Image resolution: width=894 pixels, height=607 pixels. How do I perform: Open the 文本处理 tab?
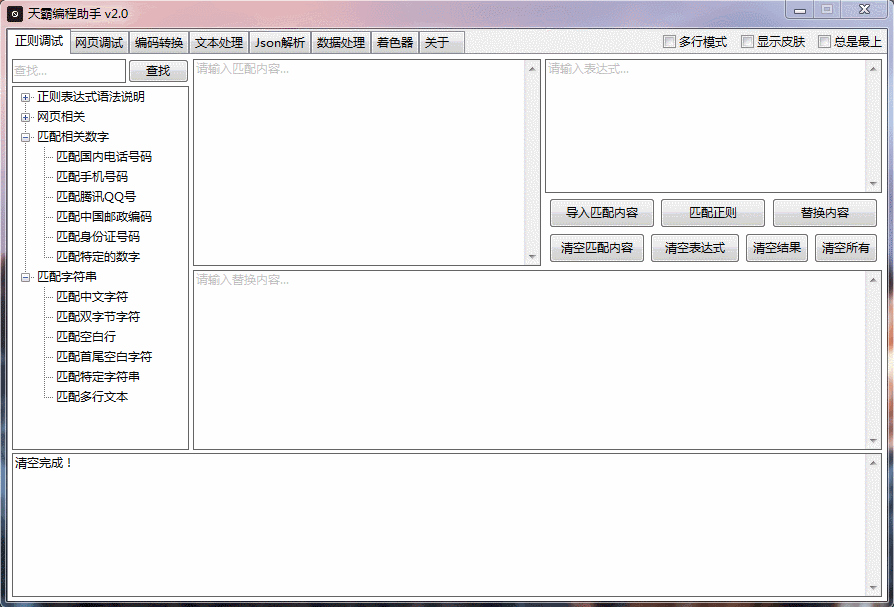219,43
